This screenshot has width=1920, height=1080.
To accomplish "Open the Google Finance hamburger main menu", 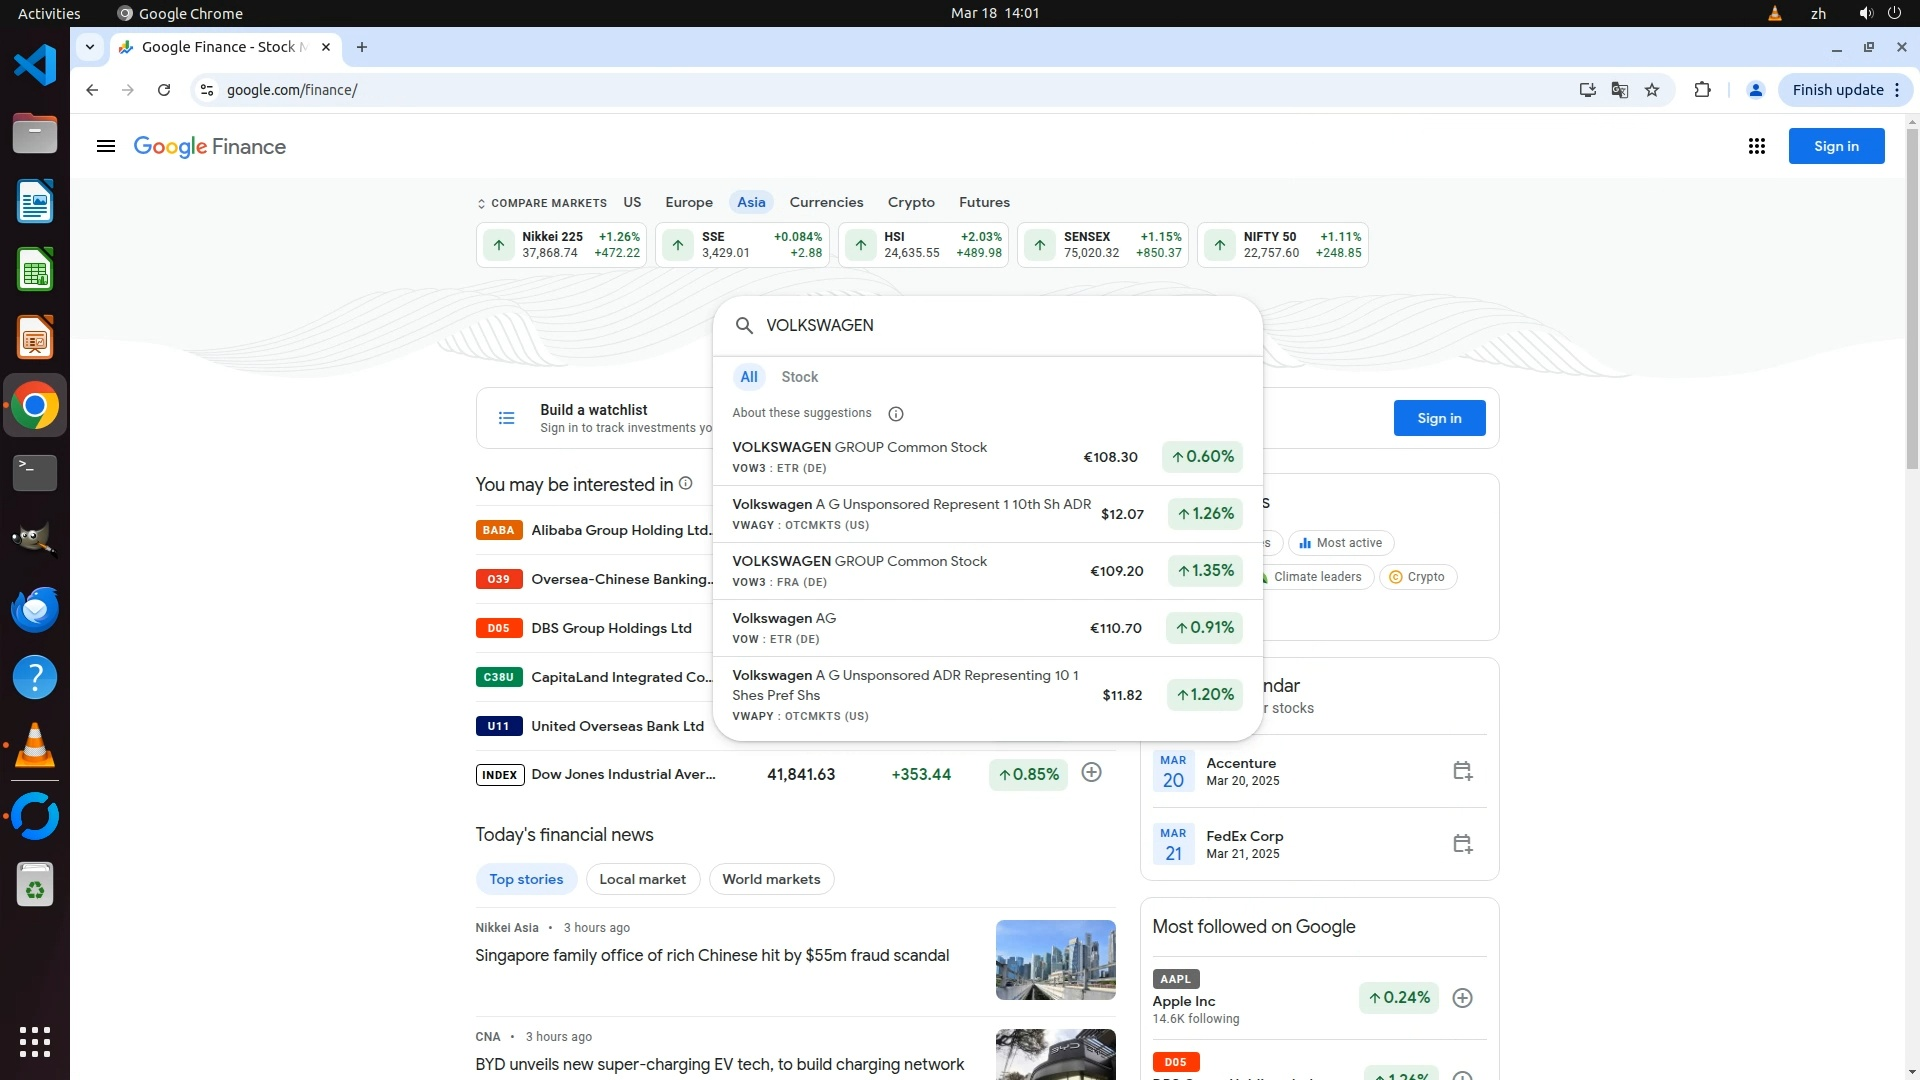I will [x=105, y=147].
